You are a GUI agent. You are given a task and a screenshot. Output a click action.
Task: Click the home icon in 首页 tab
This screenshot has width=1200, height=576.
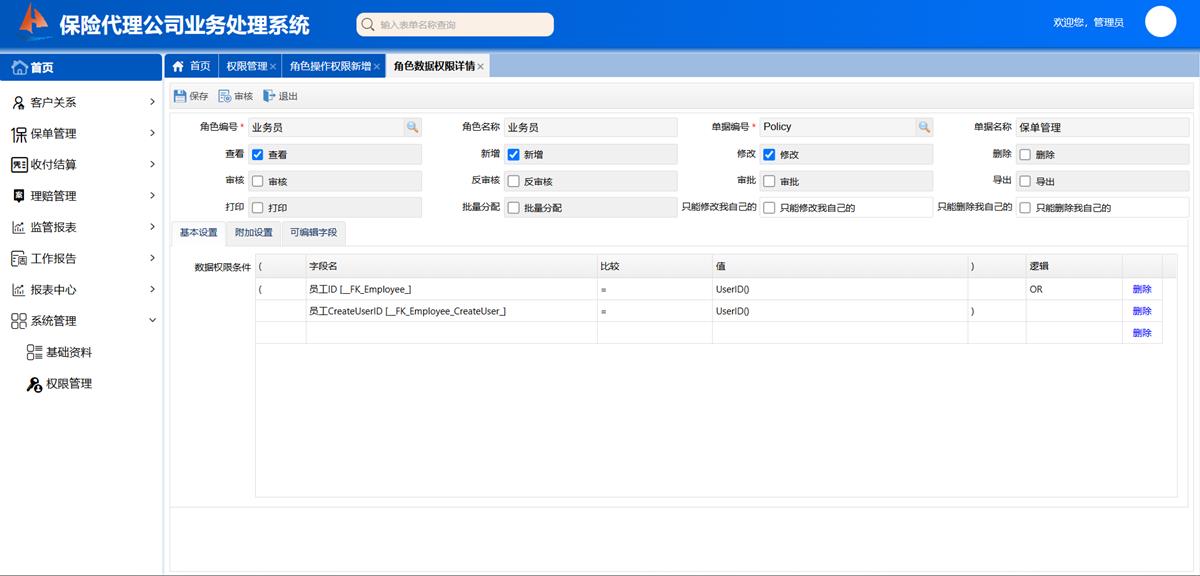[x=178, y=66]
